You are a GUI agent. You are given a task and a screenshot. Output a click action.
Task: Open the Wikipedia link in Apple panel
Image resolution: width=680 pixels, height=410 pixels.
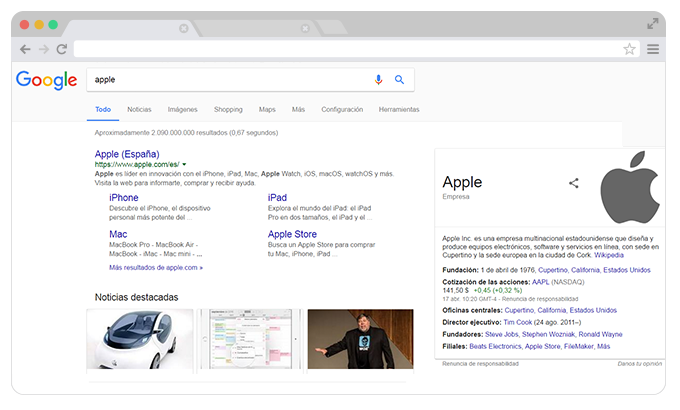(609, 255)
